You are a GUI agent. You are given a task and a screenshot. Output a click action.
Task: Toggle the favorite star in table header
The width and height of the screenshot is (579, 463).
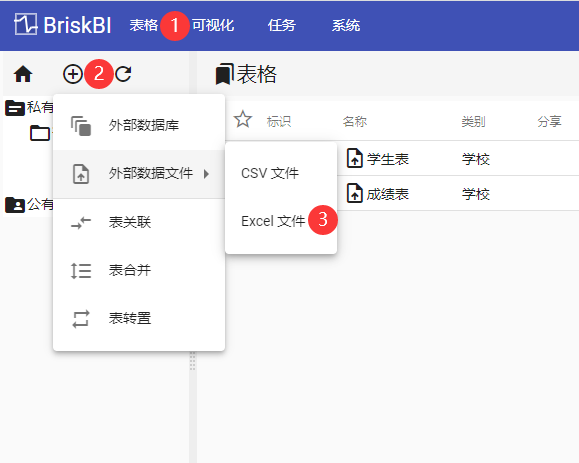tap(243, 119)
